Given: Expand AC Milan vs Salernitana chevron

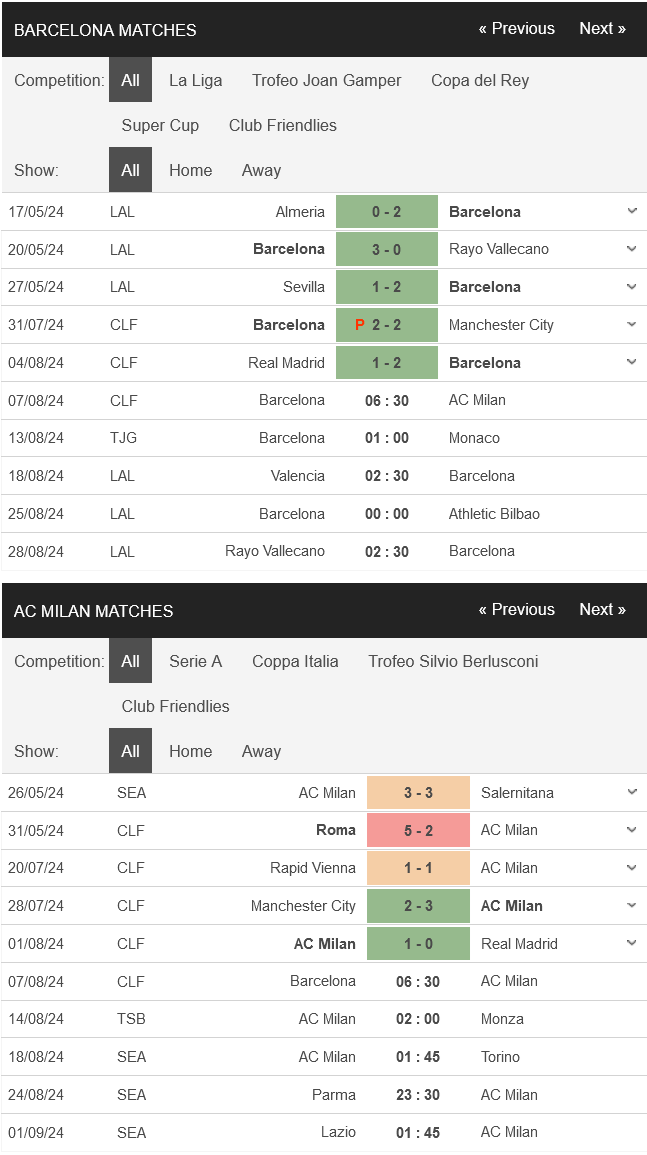Looking at the screenshot, I should [x=631, y=792].
